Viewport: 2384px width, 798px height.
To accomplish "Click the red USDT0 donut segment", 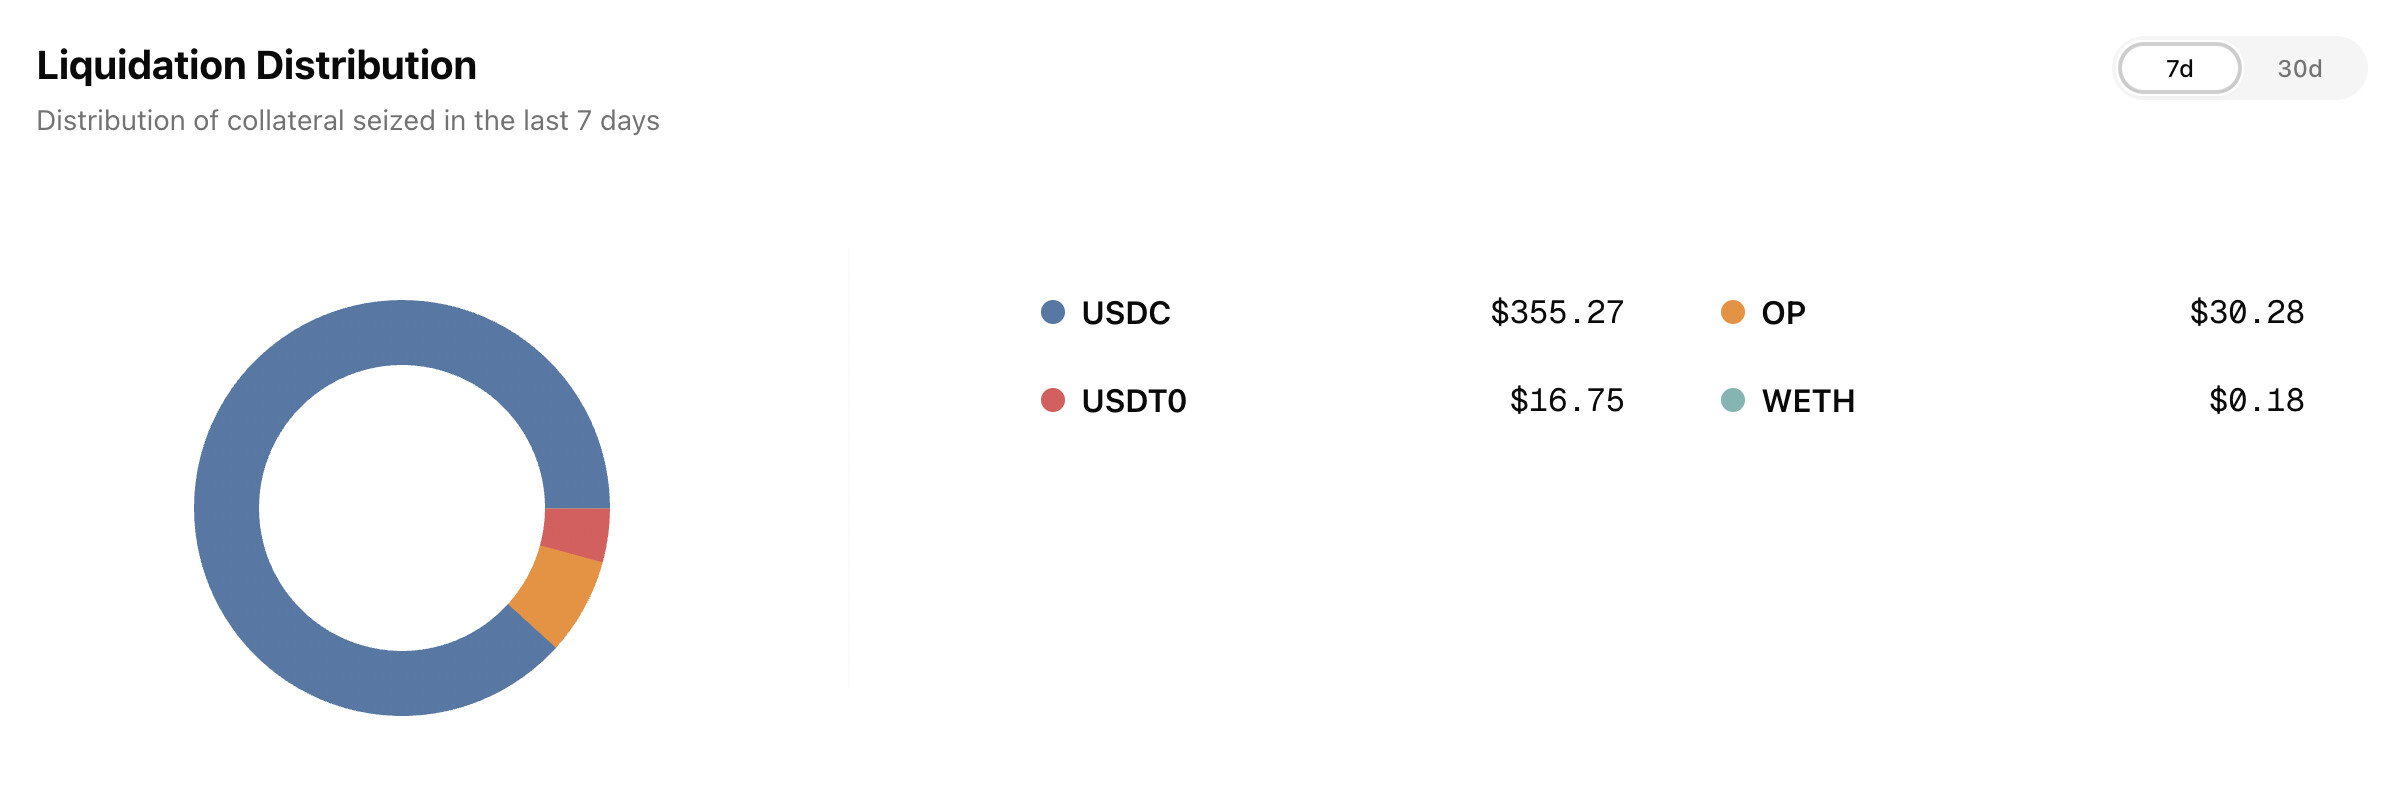I will (577, 533).
